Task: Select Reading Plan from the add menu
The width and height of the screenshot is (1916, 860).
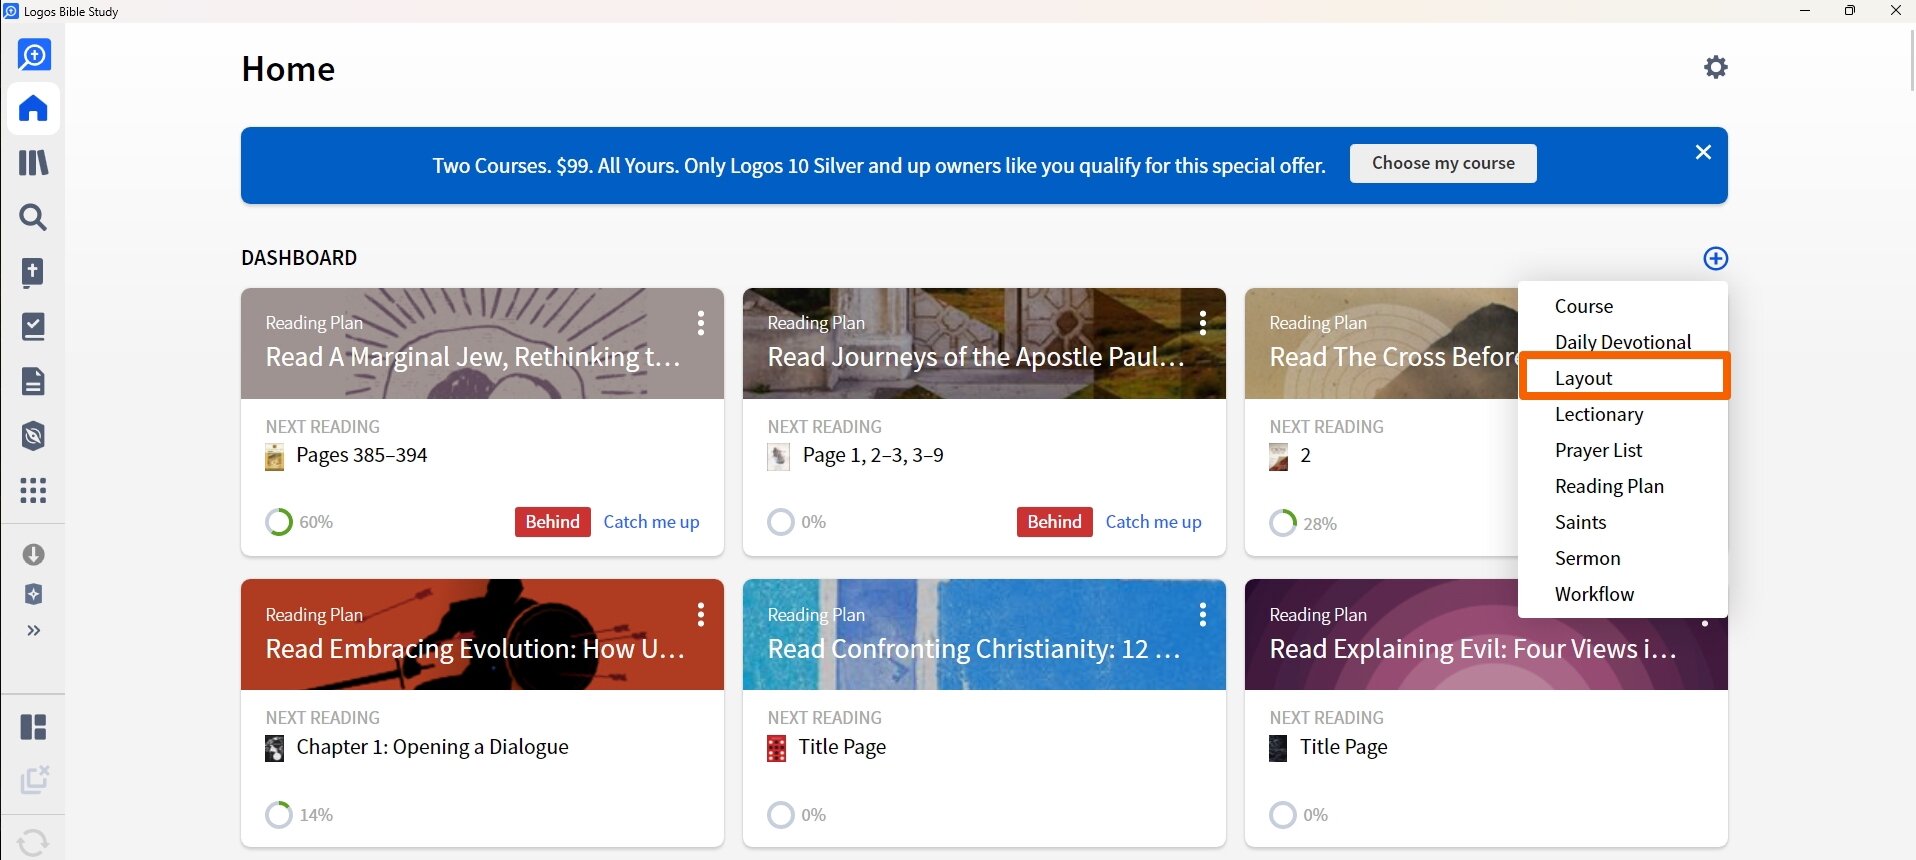Action: (1623, 486)
